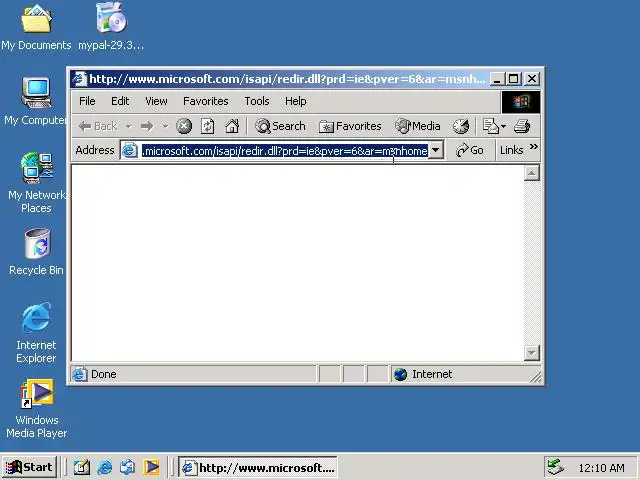Close the Internet Explorer window

532,79
